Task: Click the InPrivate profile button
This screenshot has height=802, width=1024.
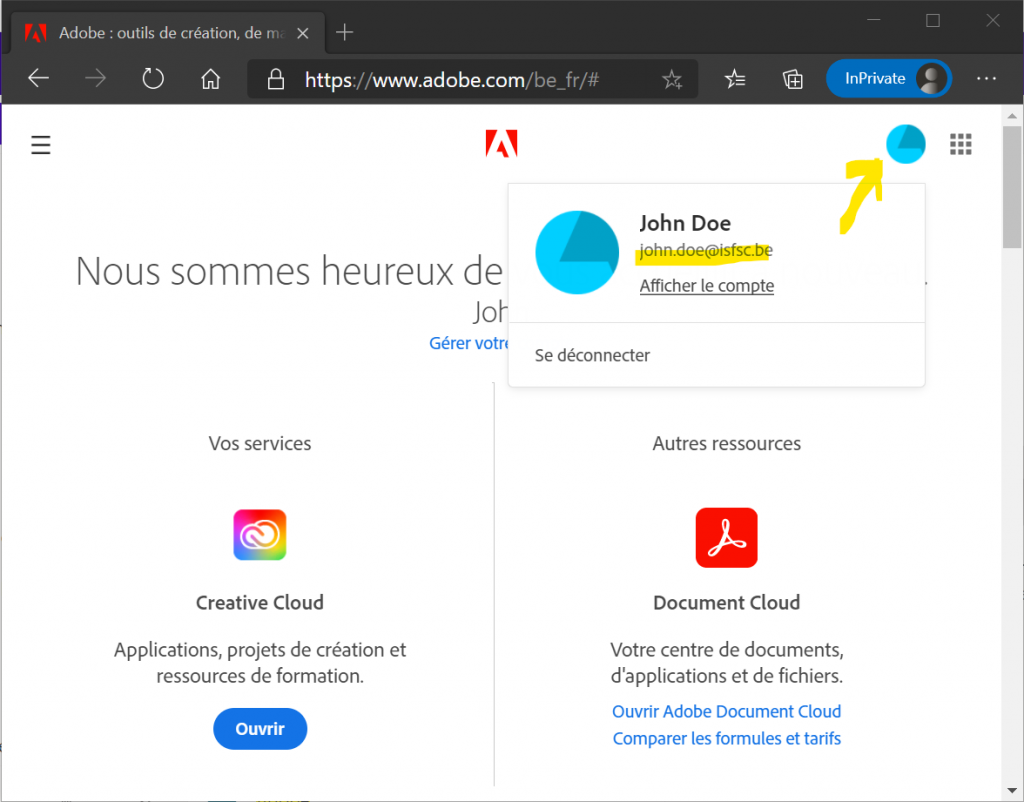Action: [x=888, y=79]
